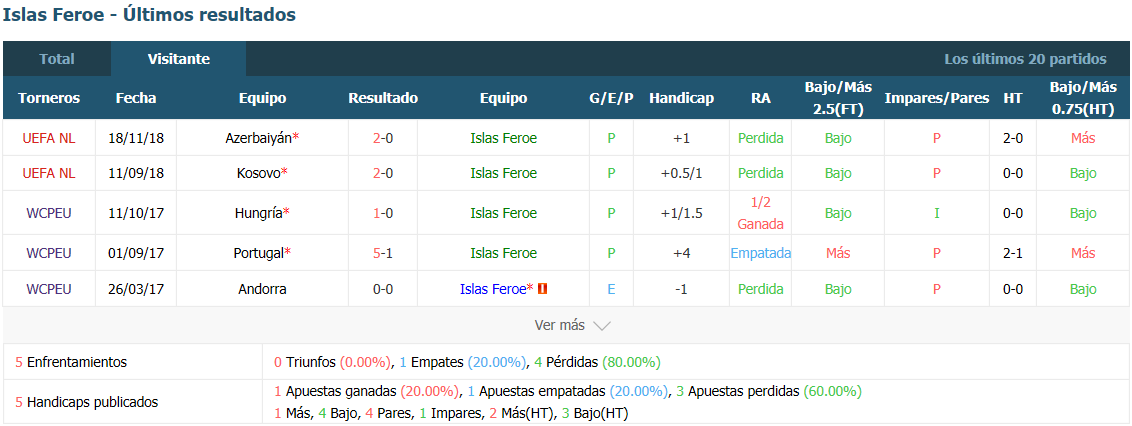Click the WCPEU tournament for the 26/03/17 match
Viewport: 1132px width, 426px height.
(48, 289)
